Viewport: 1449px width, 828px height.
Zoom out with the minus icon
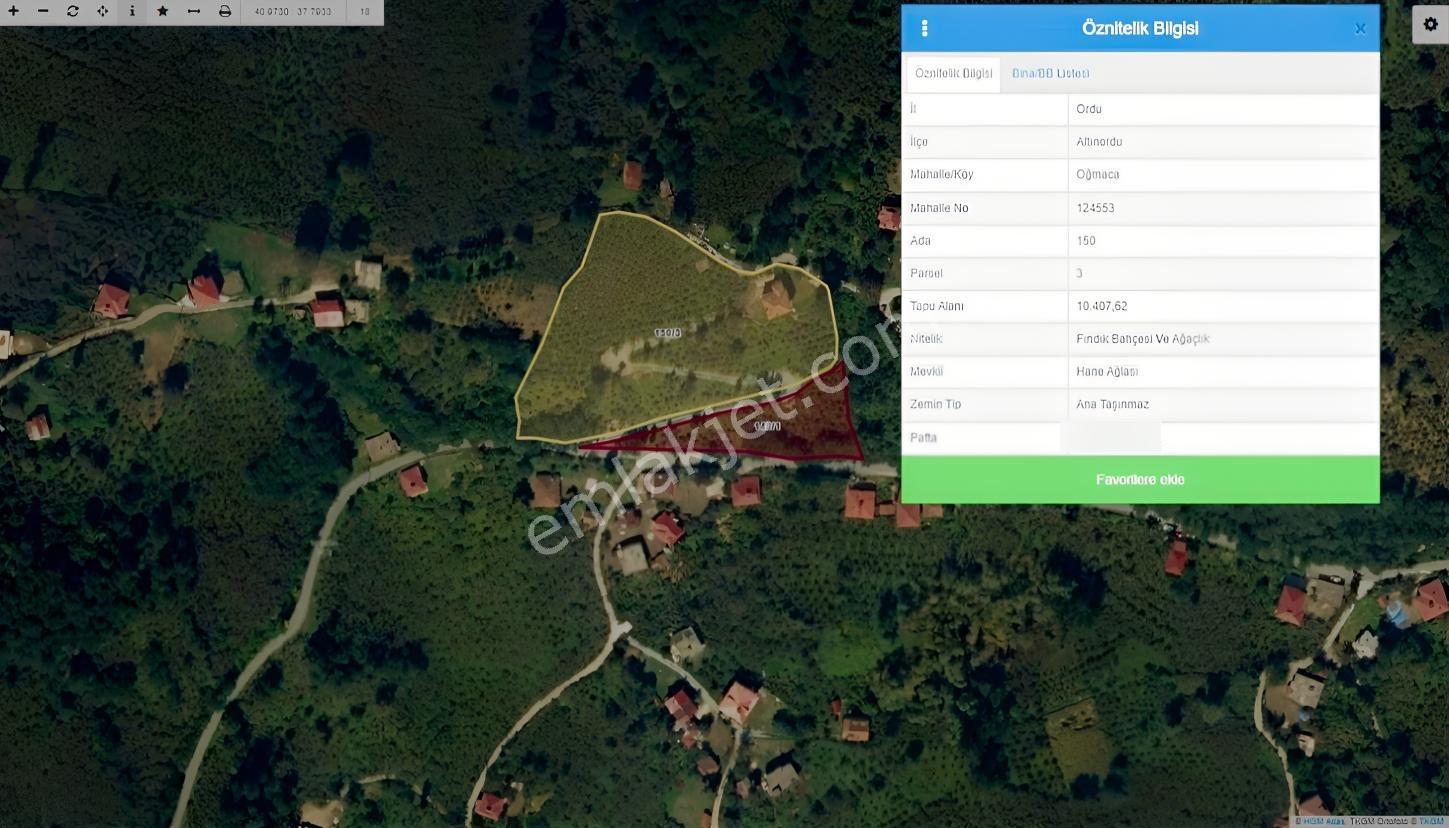[x=43, y=11]
